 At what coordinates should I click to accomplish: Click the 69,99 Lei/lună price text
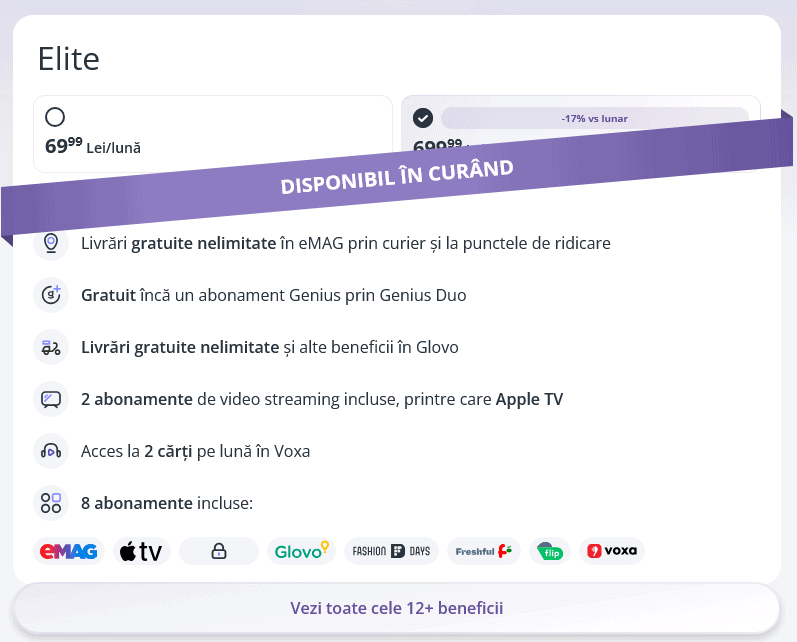[x=93, y=146]
